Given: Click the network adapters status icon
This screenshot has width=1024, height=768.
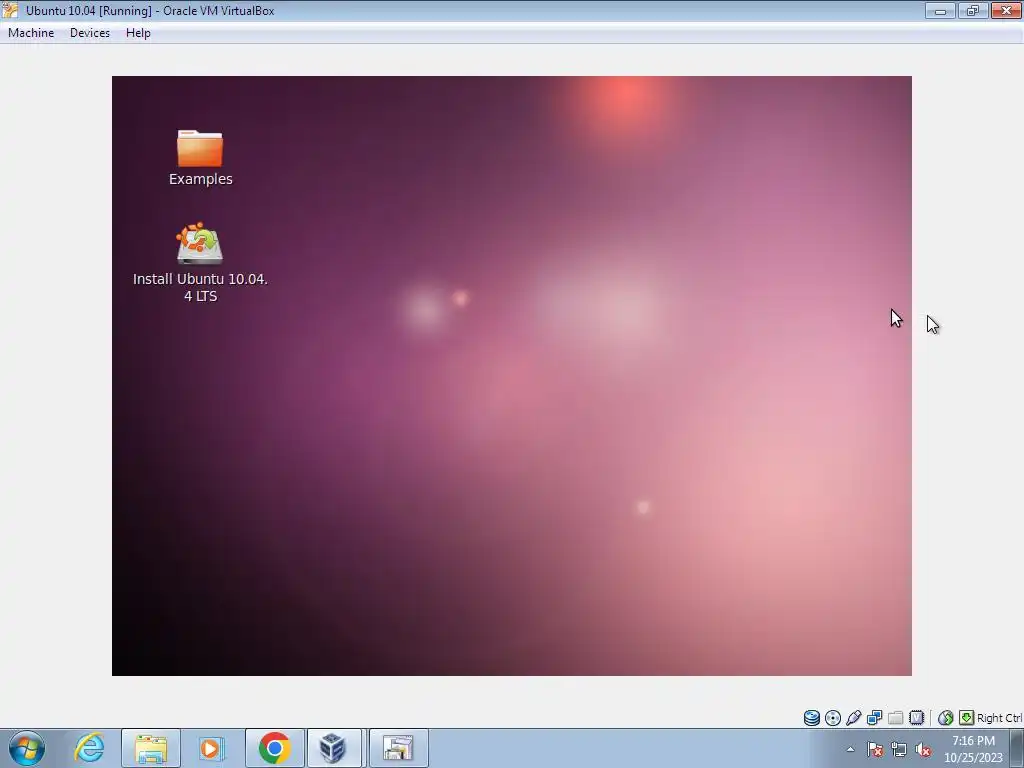Looking at the screenshot, I should coord(874,718).
